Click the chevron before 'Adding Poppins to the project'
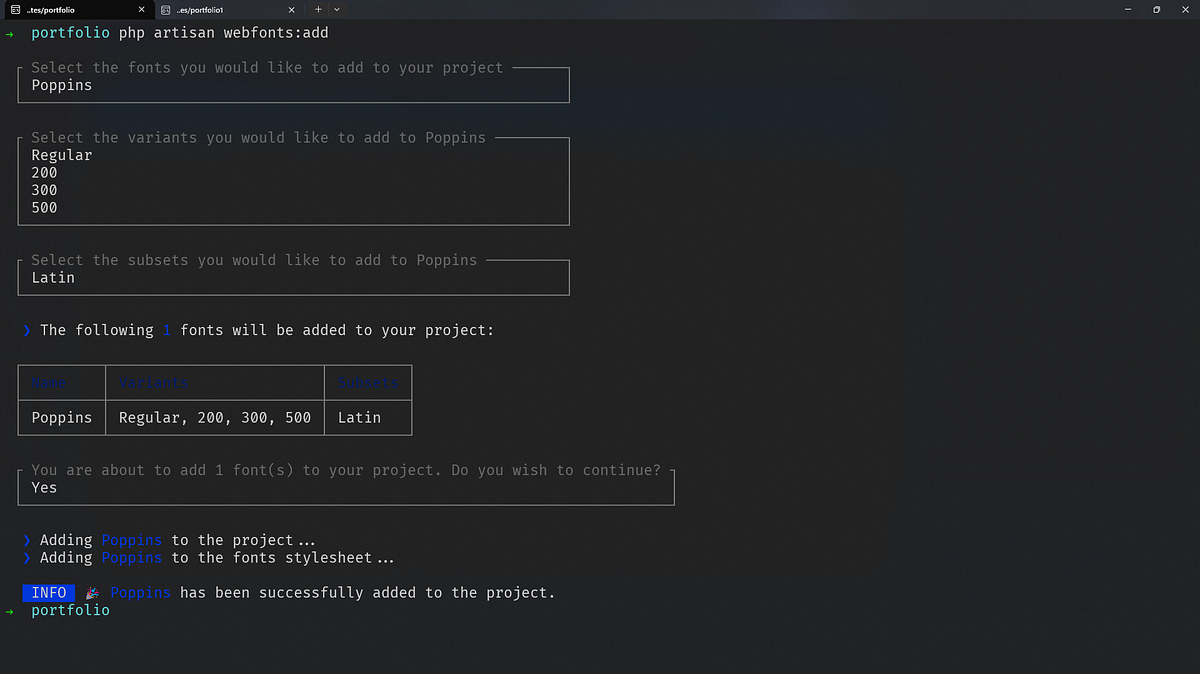 [x=25, y=540]
